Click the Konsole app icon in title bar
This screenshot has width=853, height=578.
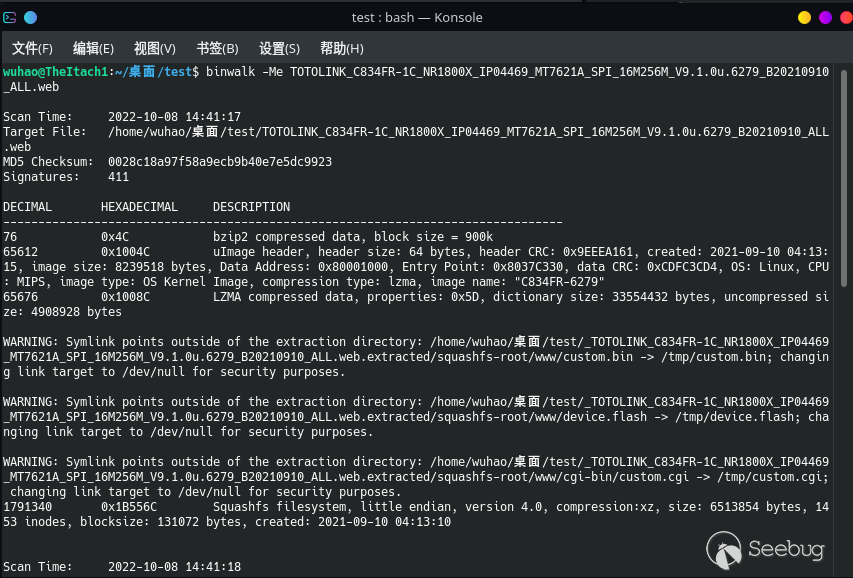point(10,17)
